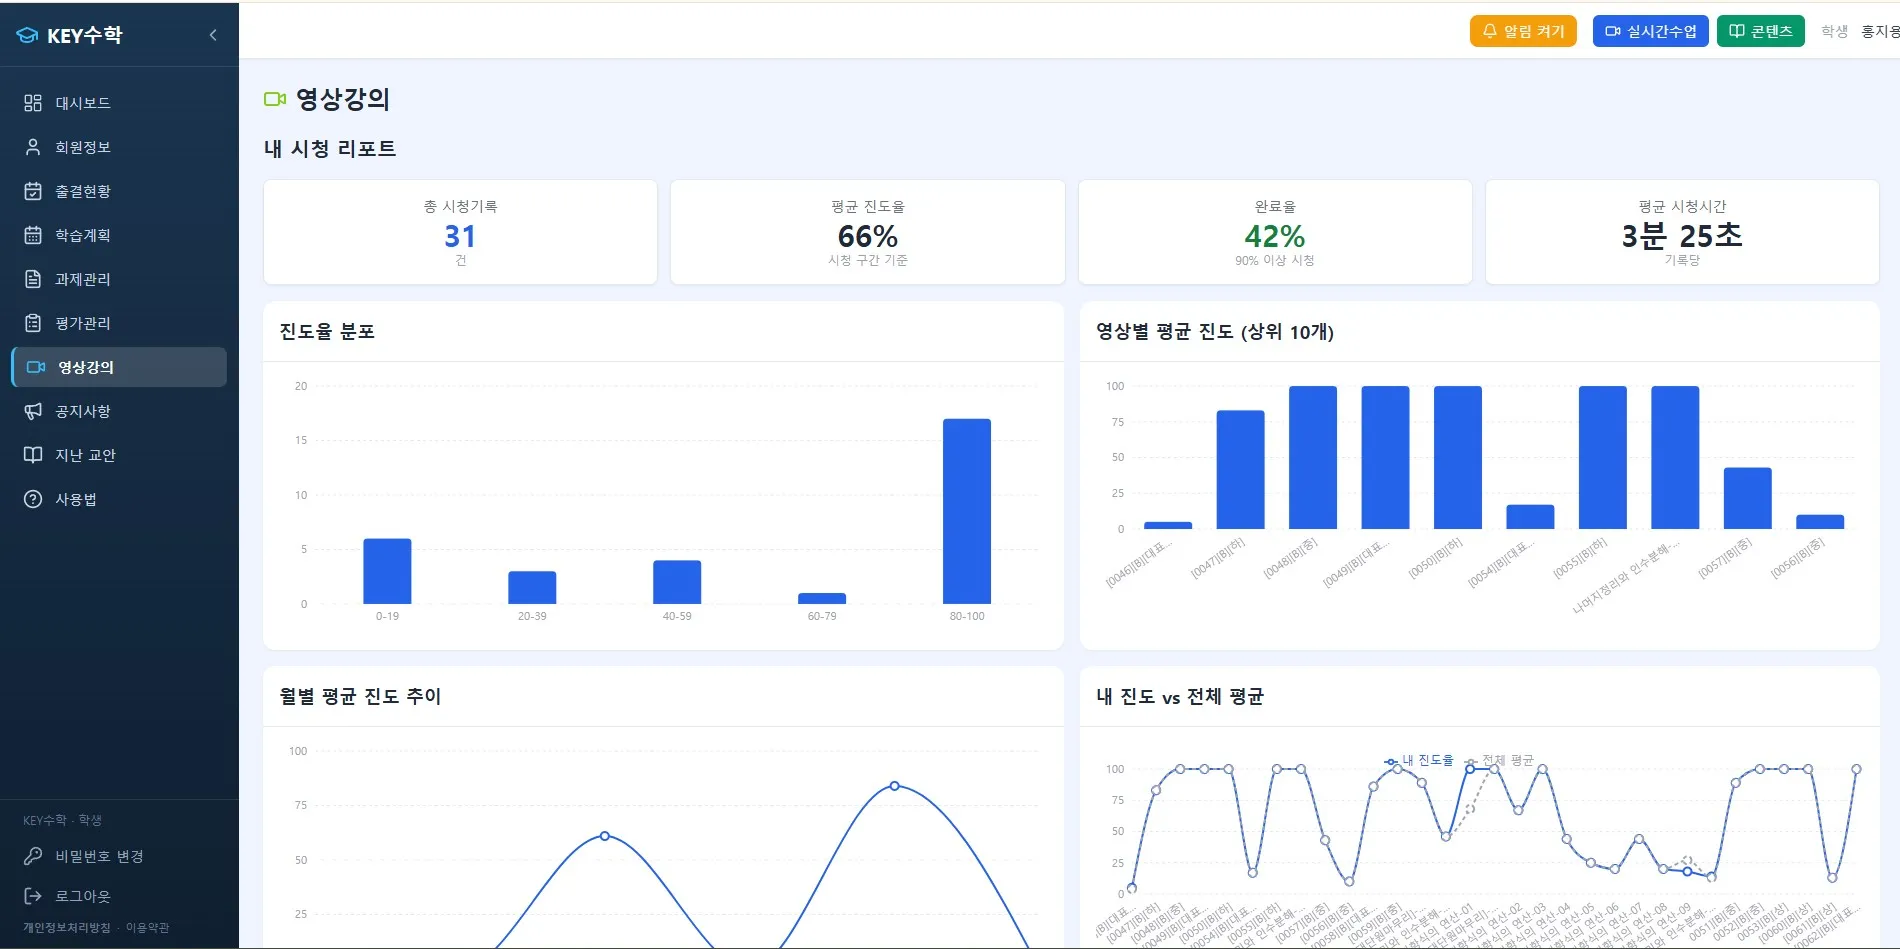Click the 영상강의 video camera sidebar icon
1900x949 pixels.
(x=36, y=367)
